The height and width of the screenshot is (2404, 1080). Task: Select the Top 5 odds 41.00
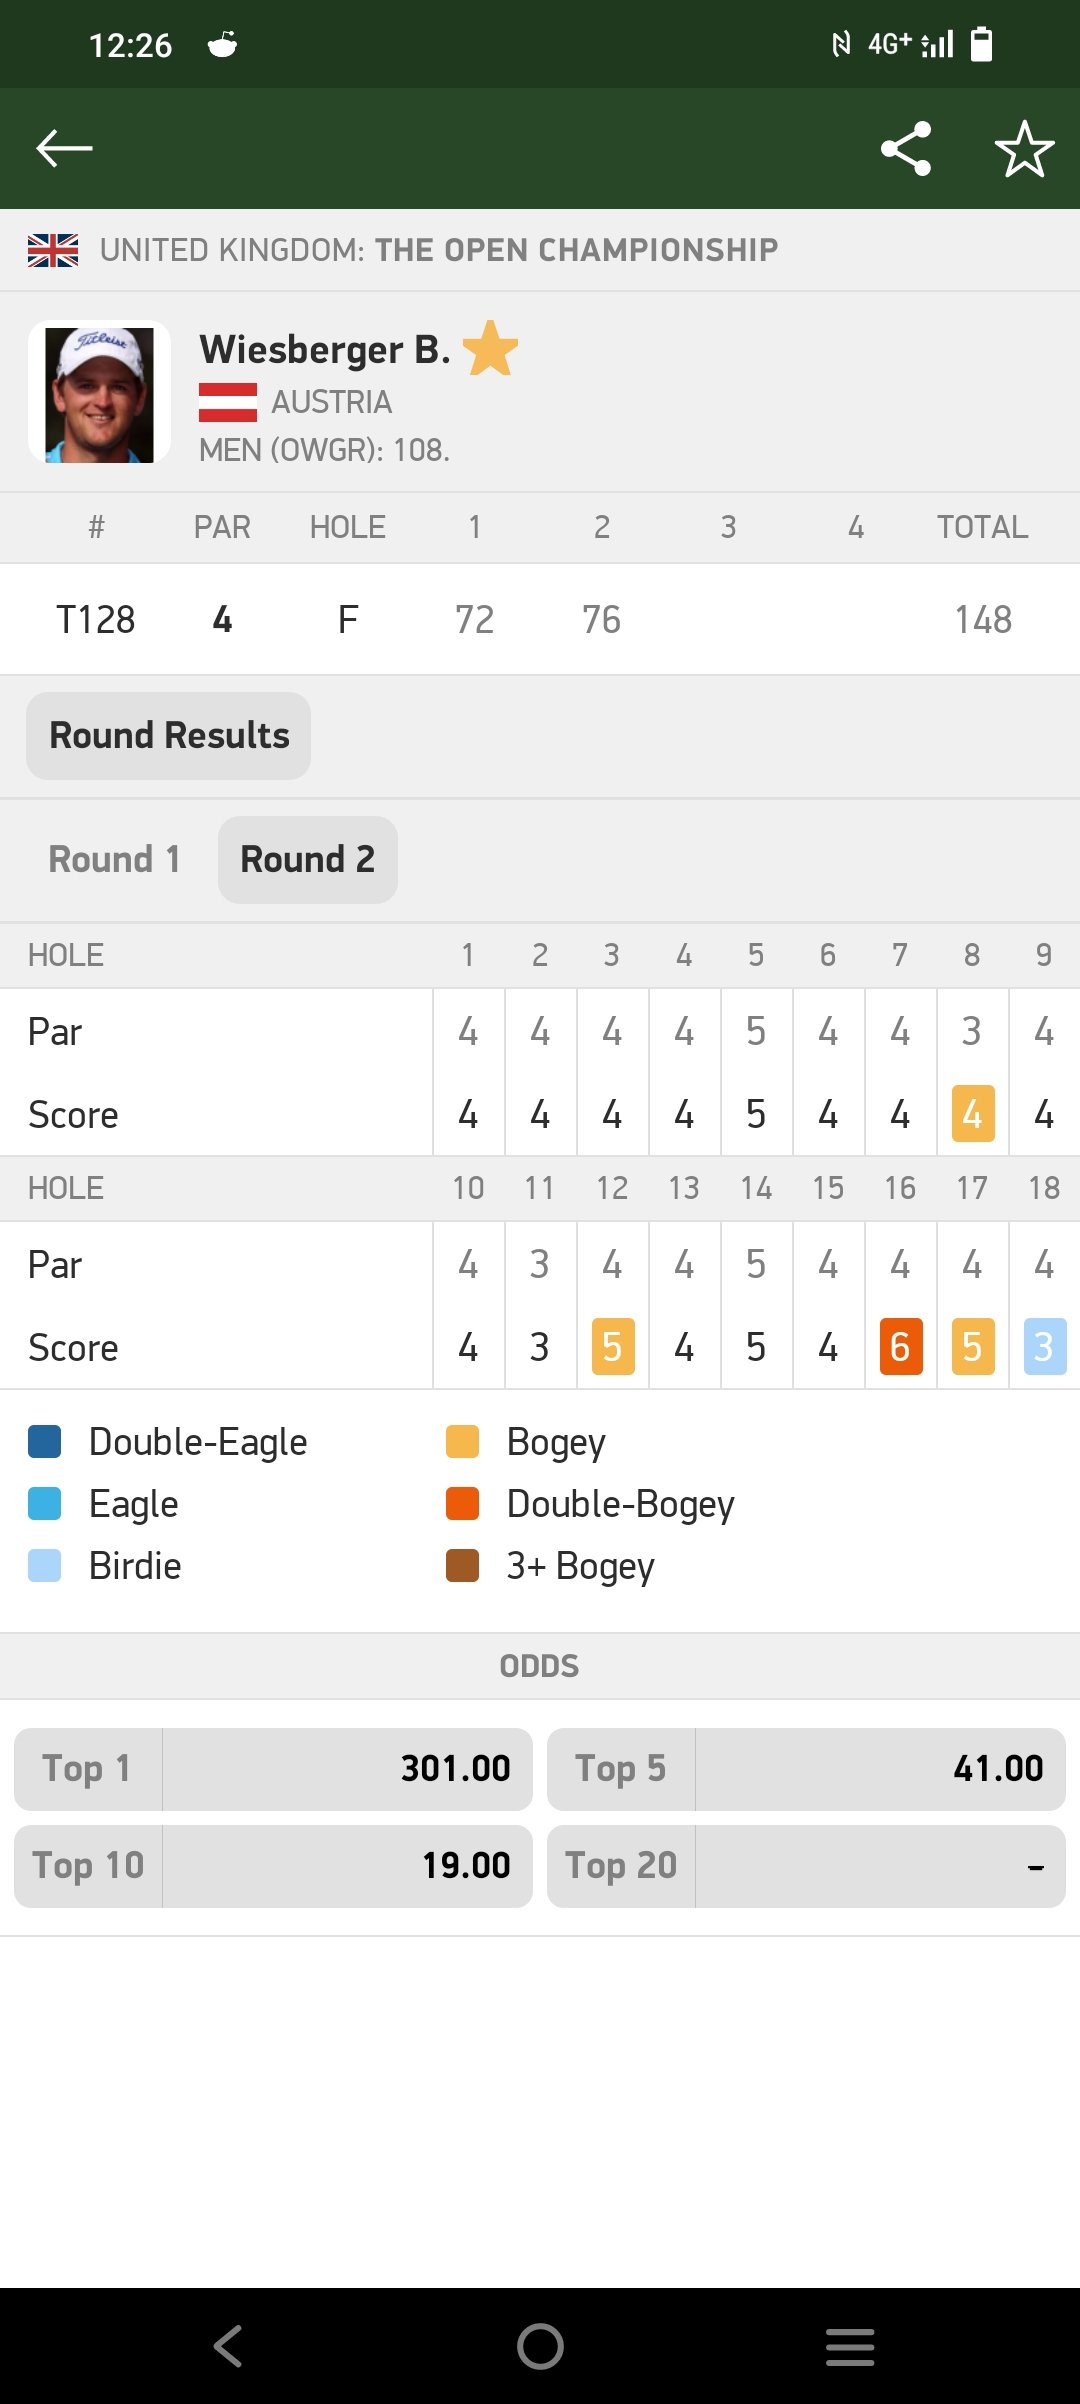coord(806,1769)
